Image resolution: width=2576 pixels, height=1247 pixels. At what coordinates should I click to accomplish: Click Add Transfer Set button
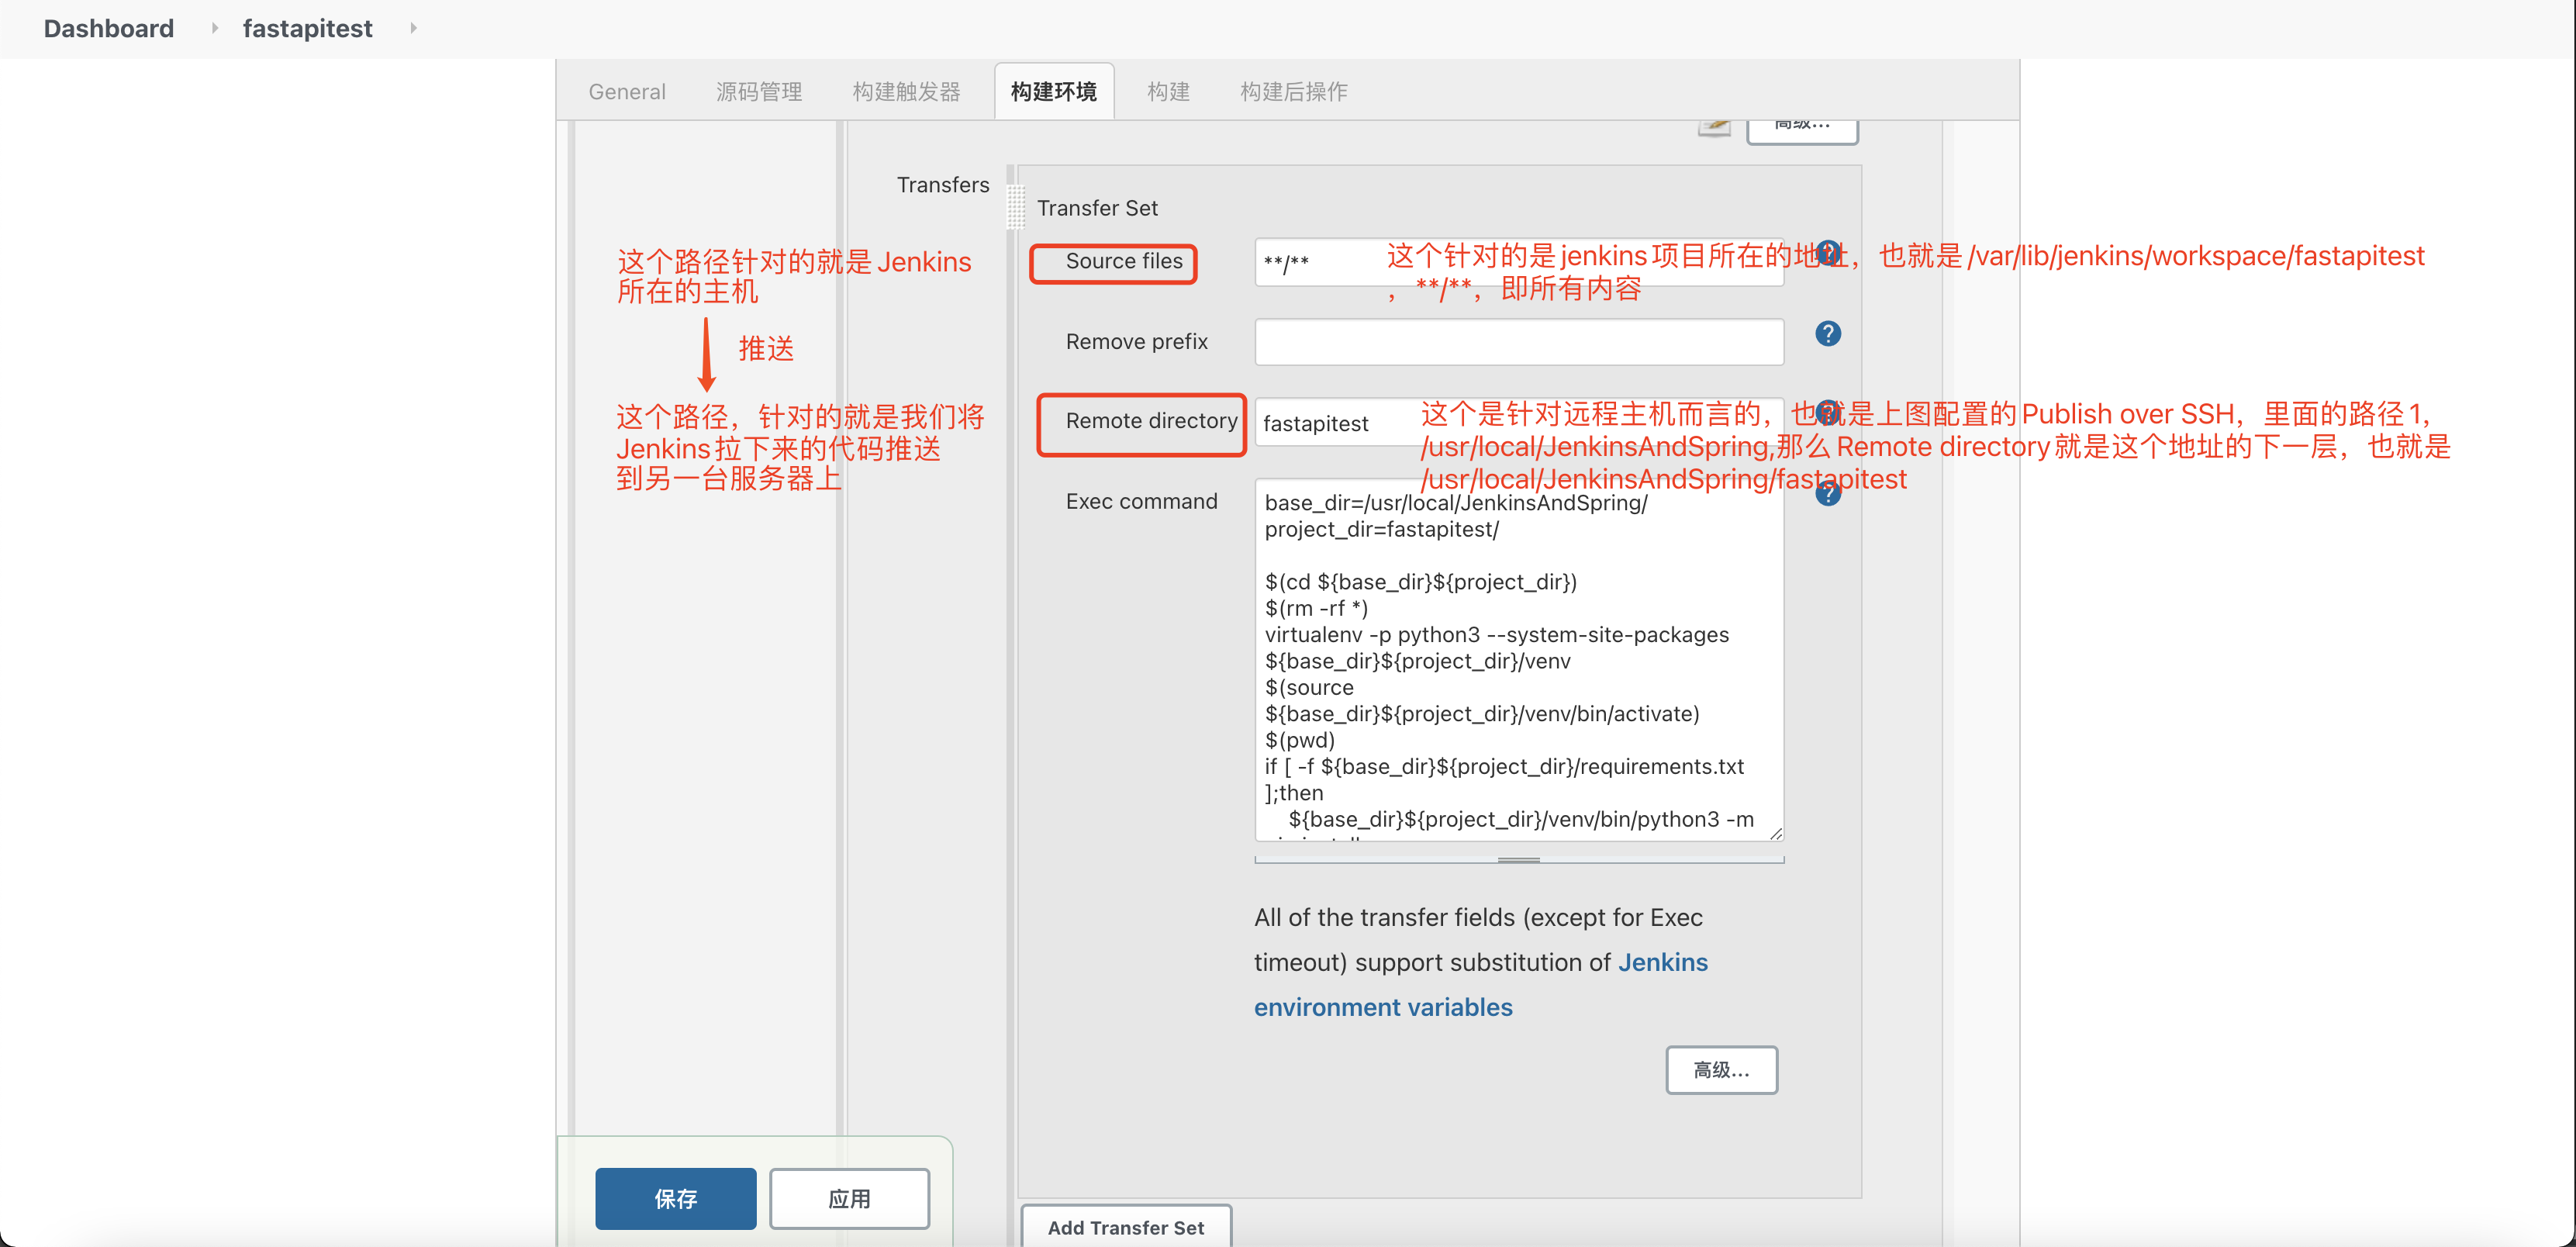click(x=1126, y=1227)
